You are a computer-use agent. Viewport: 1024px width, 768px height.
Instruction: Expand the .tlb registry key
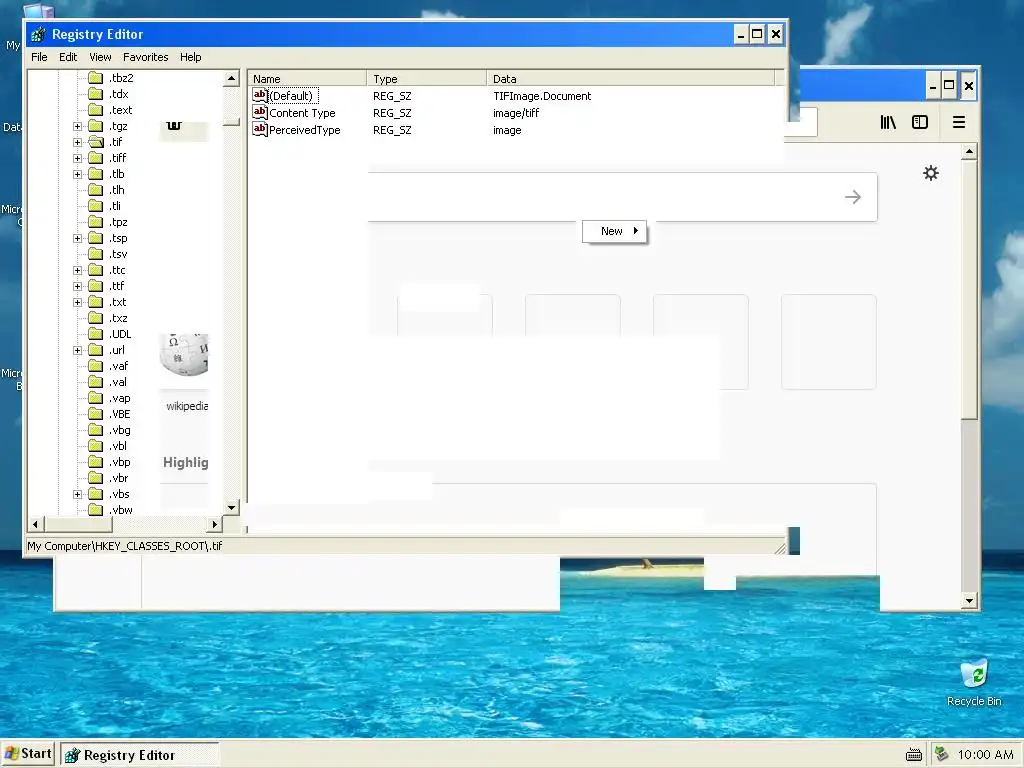(x=77, y=174)
